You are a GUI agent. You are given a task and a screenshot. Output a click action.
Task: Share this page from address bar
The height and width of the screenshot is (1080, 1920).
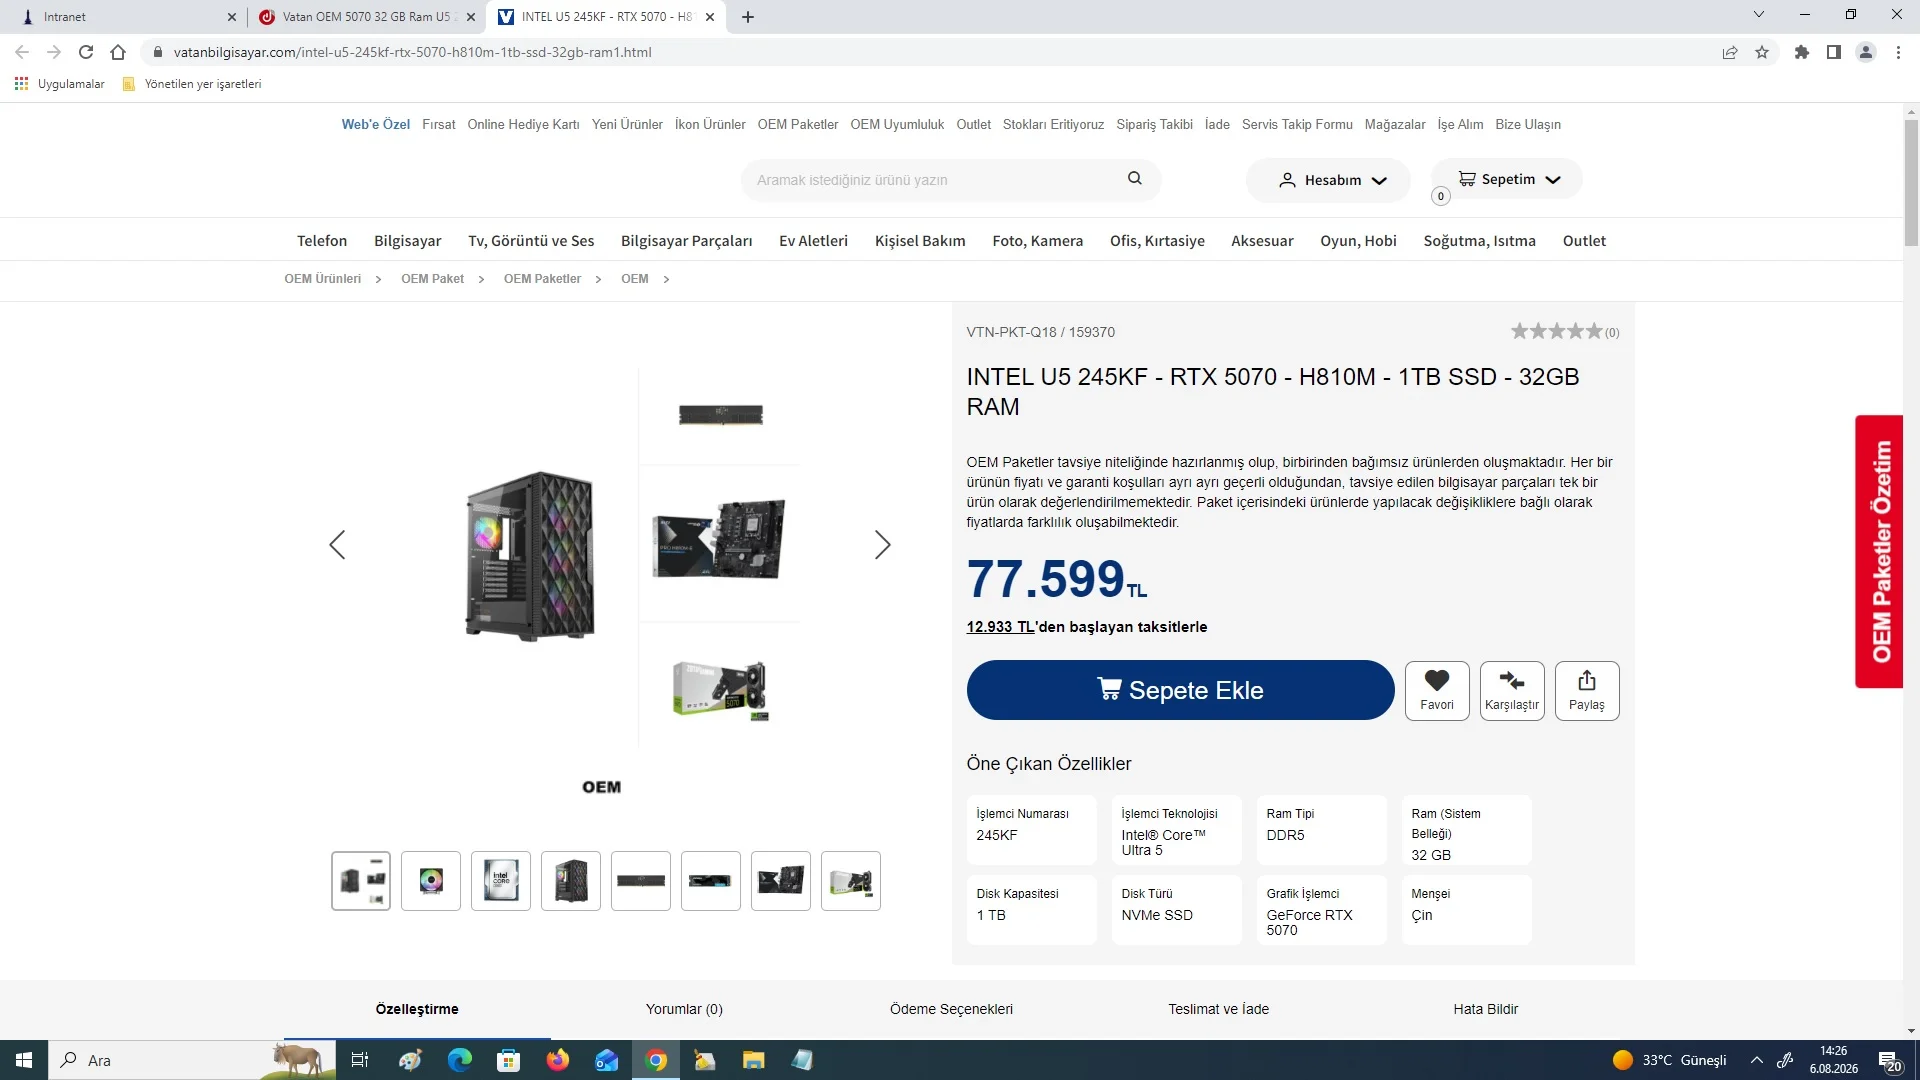pyautogui.click(x=1730, y=52)
